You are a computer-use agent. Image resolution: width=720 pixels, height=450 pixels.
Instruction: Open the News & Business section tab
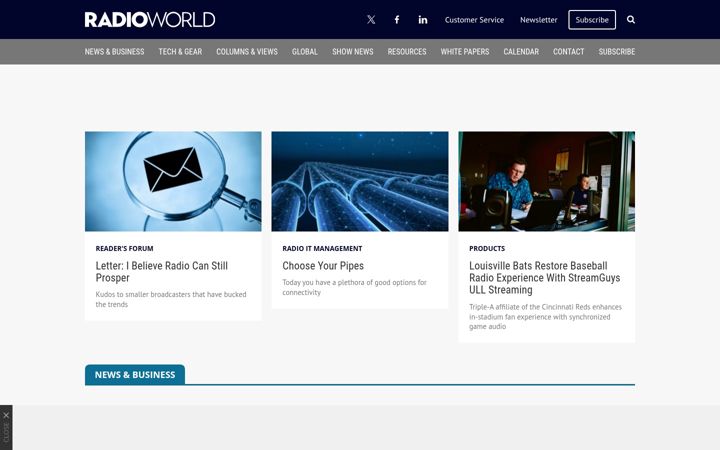point(135,375)
